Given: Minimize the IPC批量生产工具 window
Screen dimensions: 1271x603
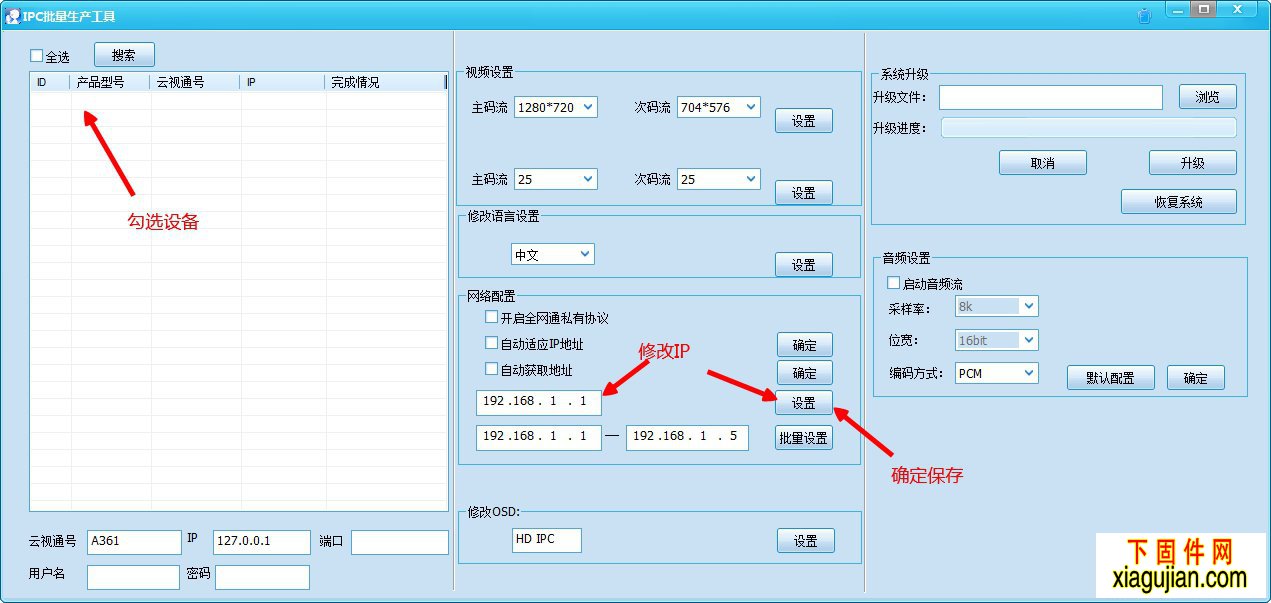Looking at the screenshot, I should click(x=1177, y=9).
